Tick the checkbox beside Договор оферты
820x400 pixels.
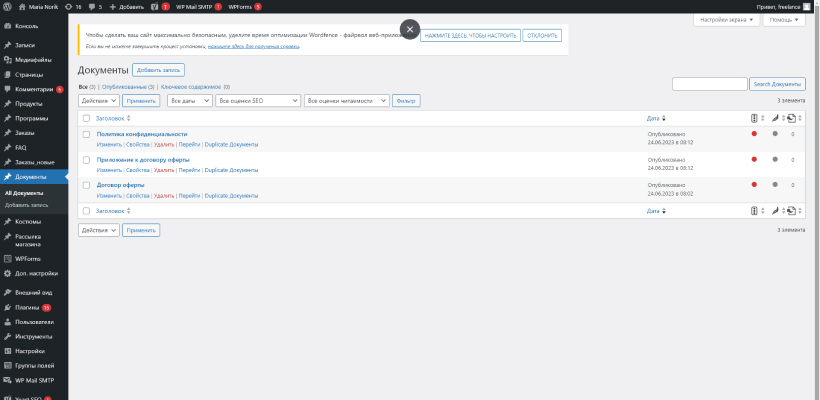(x=86, y=185)
